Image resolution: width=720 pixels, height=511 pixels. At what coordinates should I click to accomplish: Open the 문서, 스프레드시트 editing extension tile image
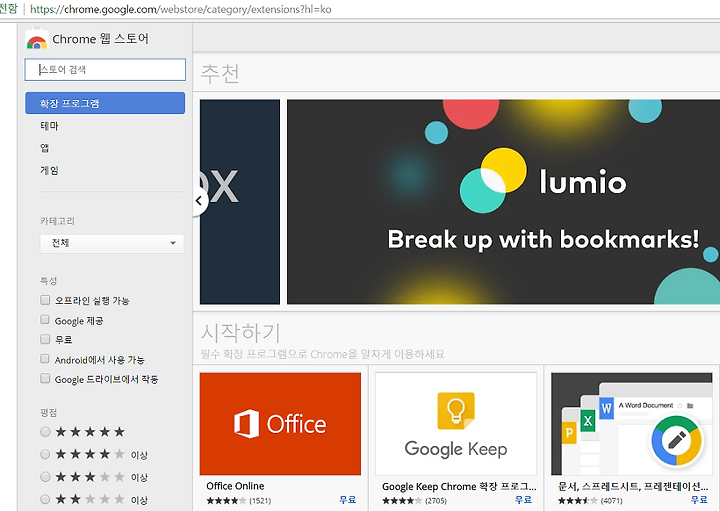[x=631, y=424]
